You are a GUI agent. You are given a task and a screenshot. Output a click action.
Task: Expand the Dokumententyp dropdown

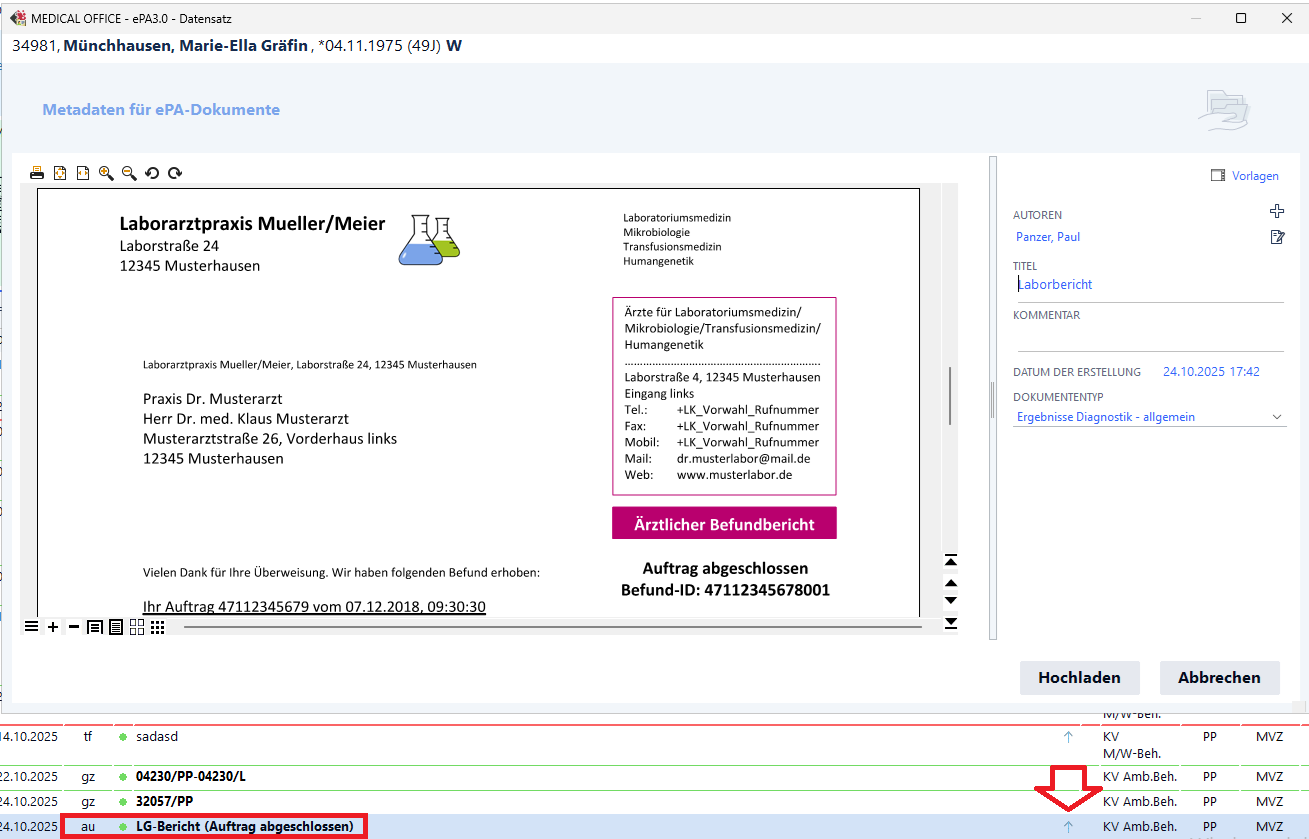(1276, 417)
